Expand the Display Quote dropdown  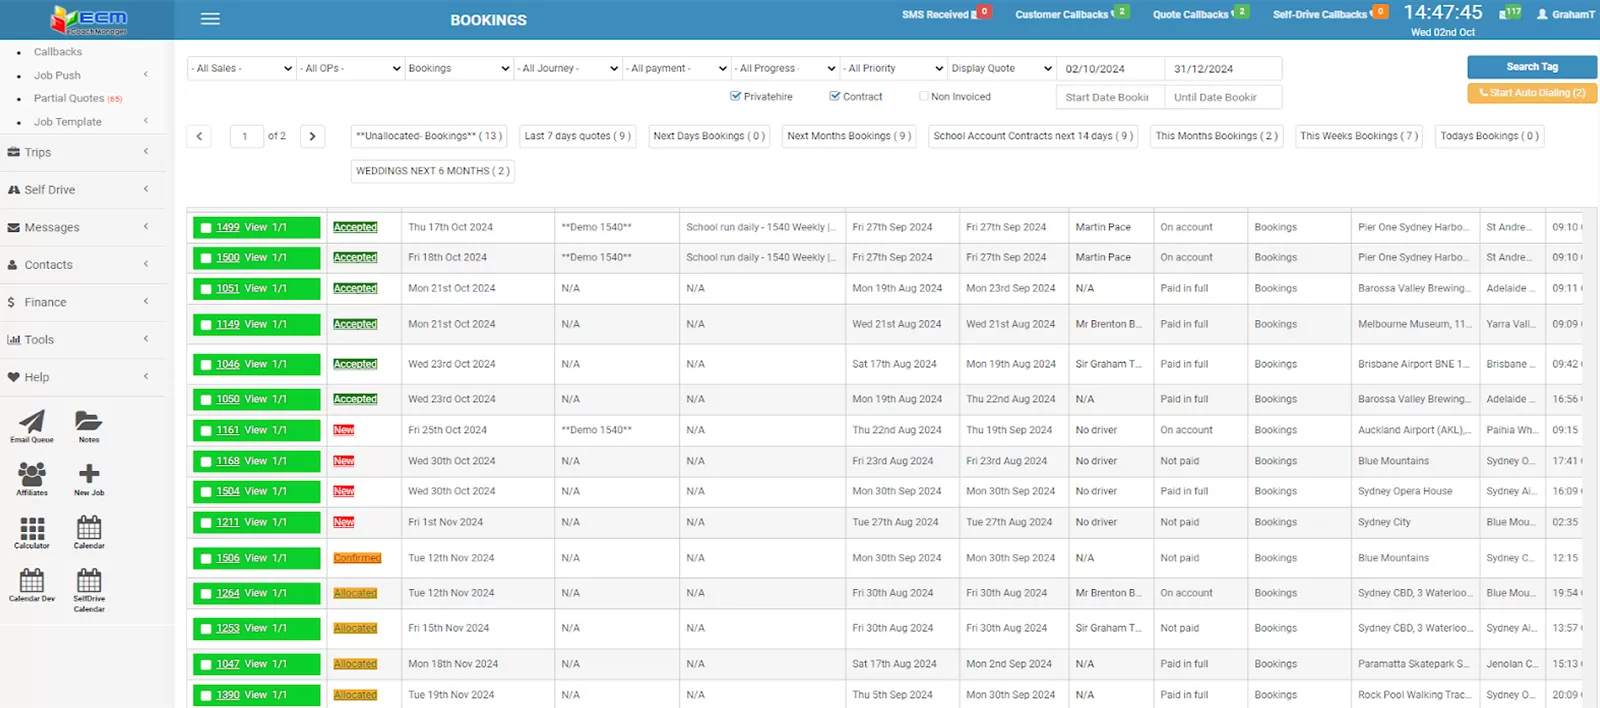point(1001,68)
